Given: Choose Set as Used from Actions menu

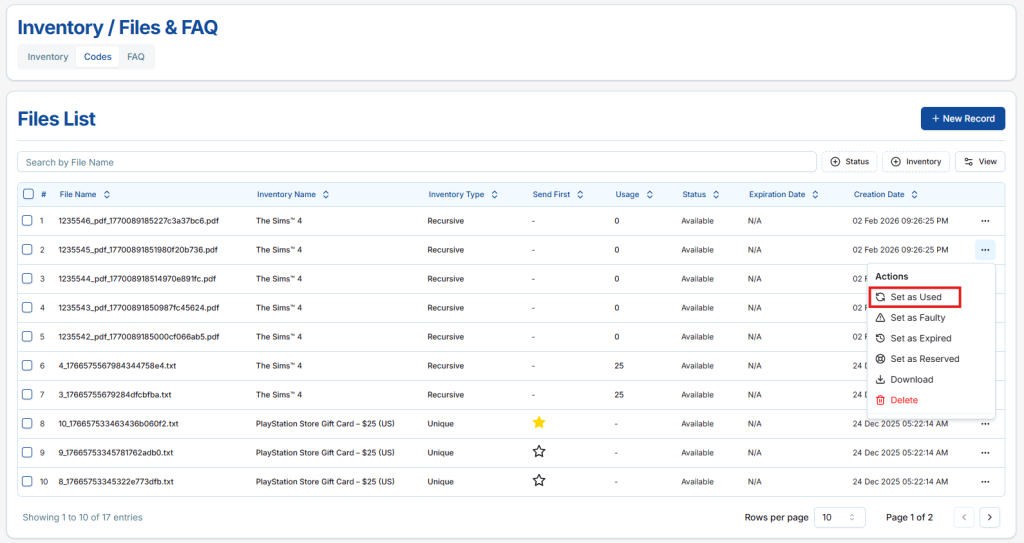Looking at the screenshot, I should tap(915, 297).
